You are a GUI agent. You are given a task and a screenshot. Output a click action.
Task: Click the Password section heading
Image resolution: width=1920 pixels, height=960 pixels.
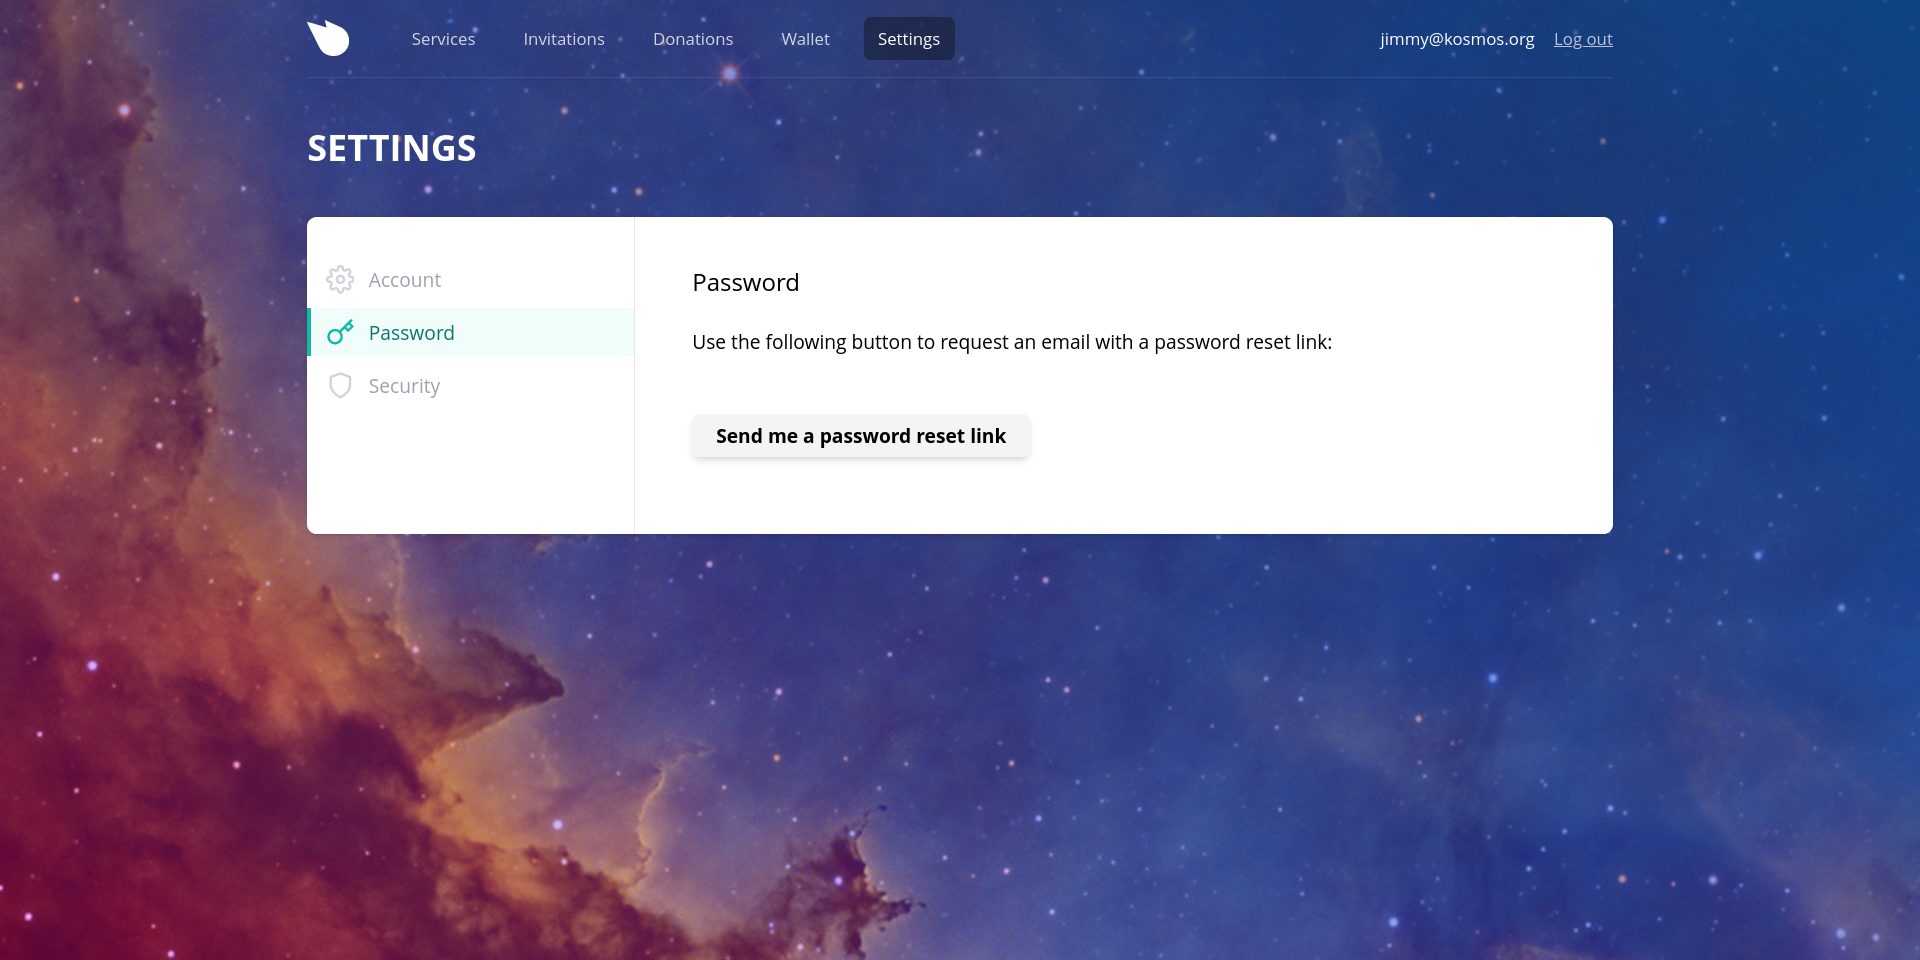pos(746,283)
